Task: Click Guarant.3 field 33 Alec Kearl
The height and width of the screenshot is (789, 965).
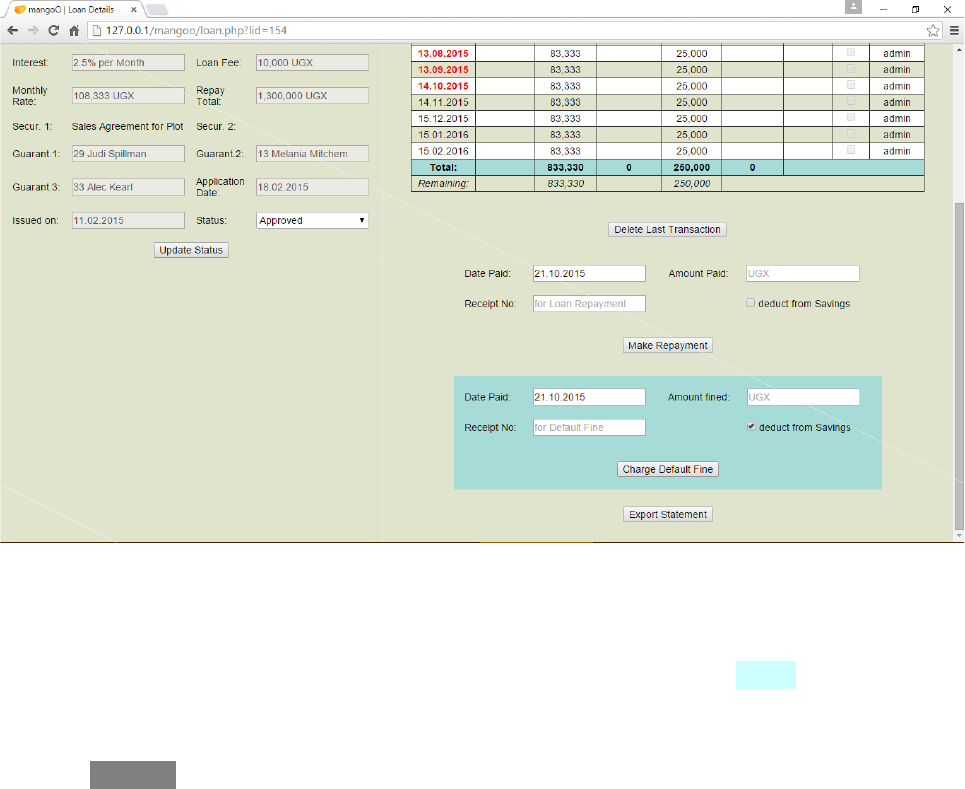Action: [128, 186]
